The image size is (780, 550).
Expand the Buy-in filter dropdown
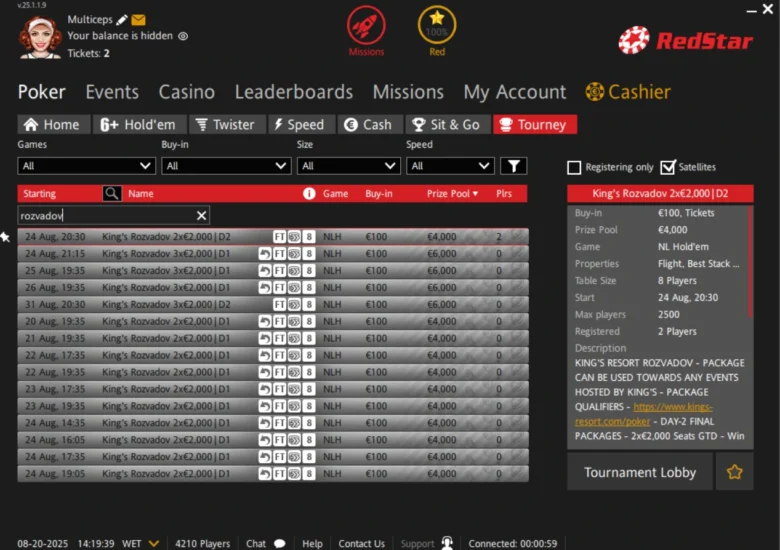click(x=226, y=166)
